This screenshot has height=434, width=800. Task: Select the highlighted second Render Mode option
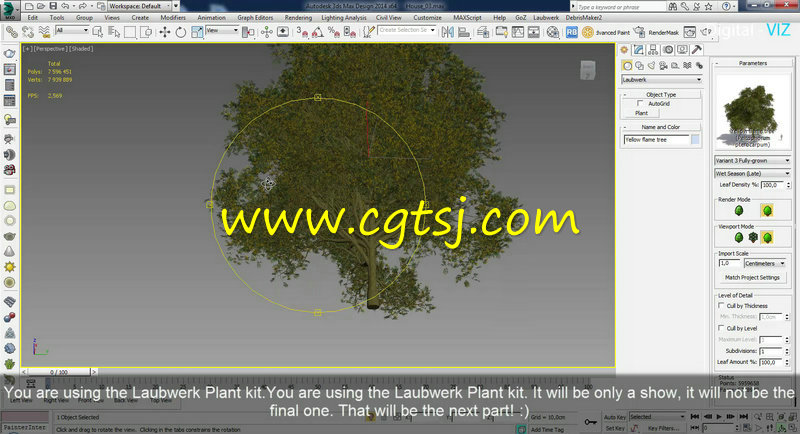767,211
